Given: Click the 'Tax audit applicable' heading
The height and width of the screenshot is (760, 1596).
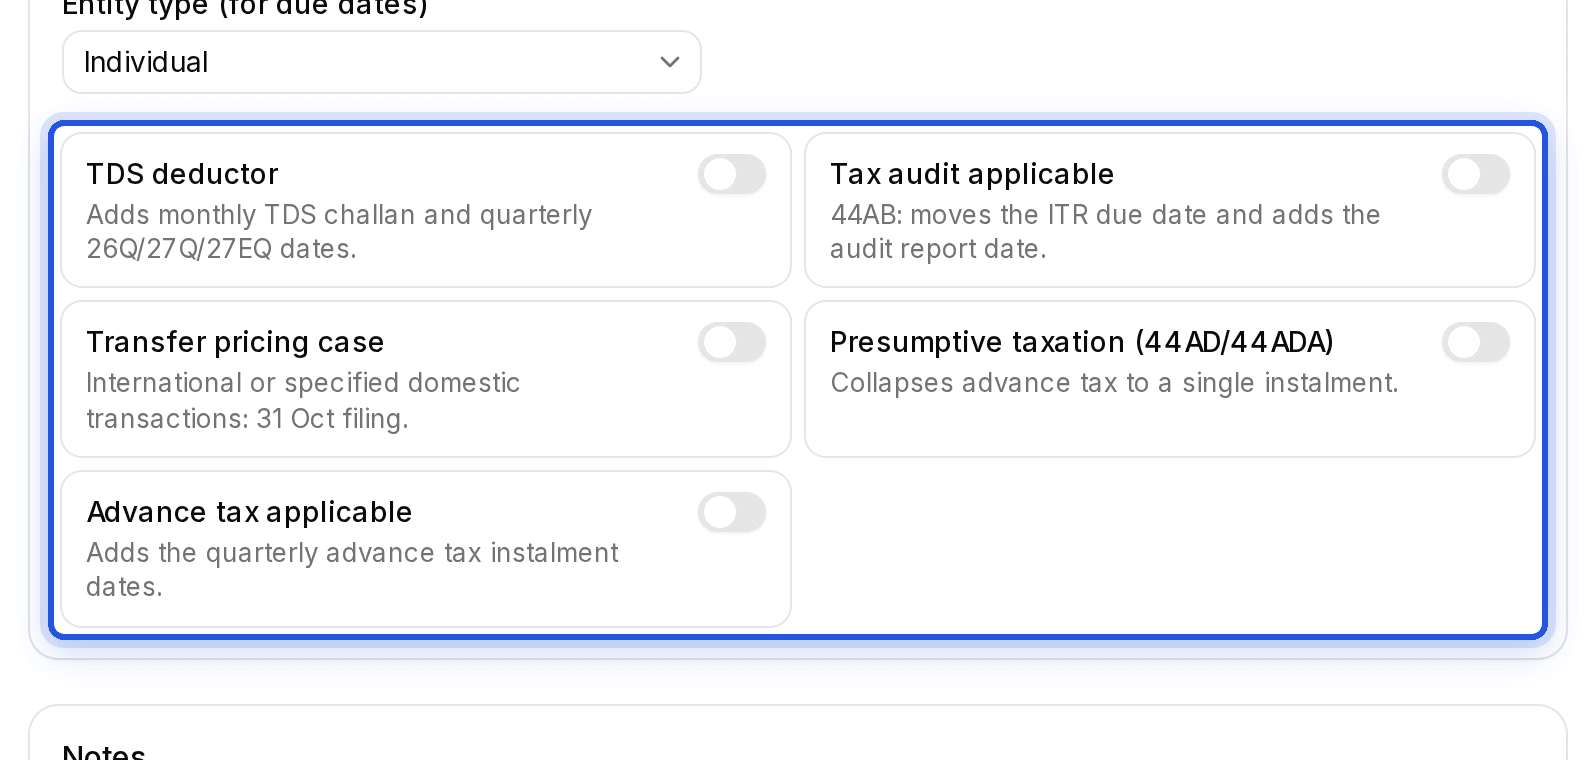Looking at the screenshot, I should coord(972,174).
